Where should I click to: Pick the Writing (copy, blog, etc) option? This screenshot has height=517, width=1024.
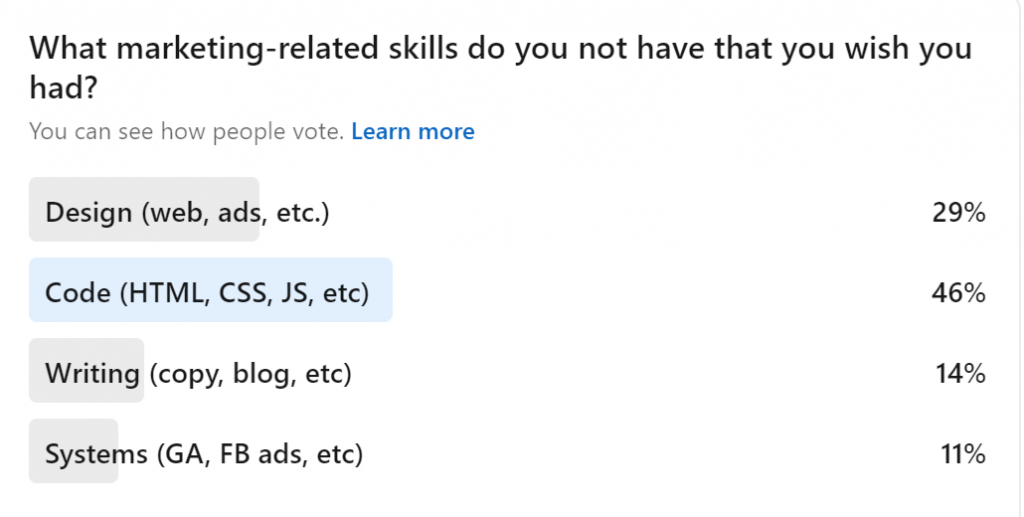click(198, 373)
